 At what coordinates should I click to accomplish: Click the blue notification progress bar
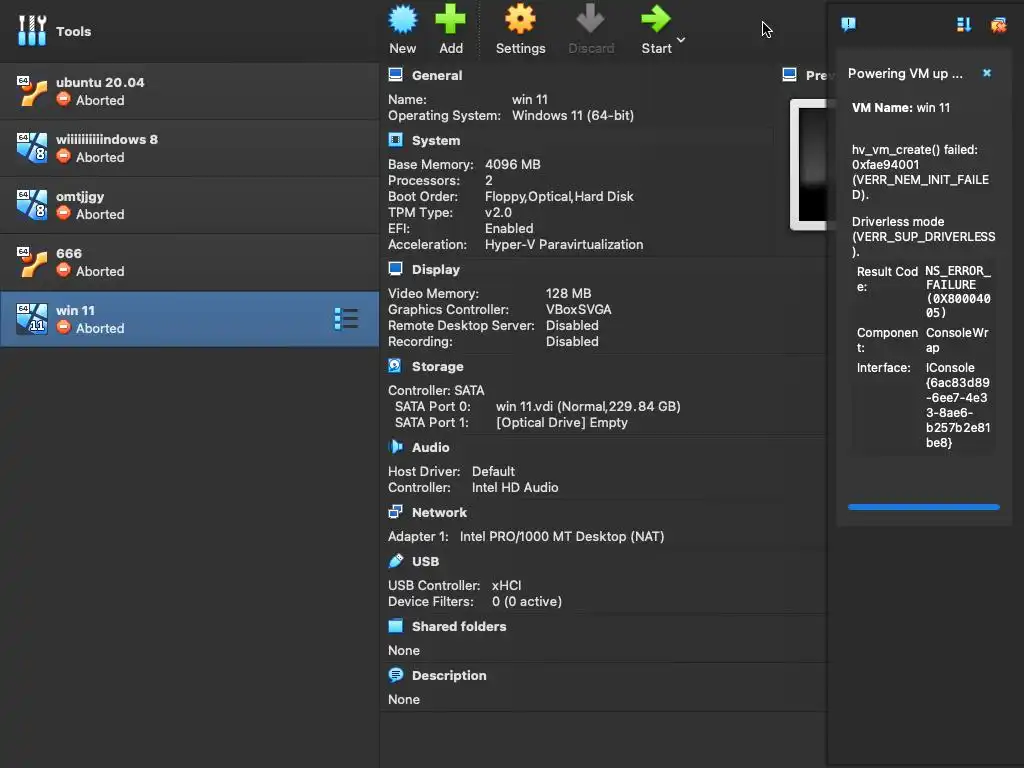coord(923,507)
